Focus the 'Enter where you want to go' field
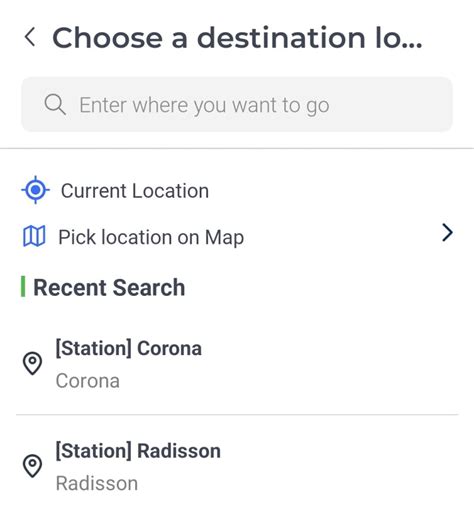 (237, 104)
